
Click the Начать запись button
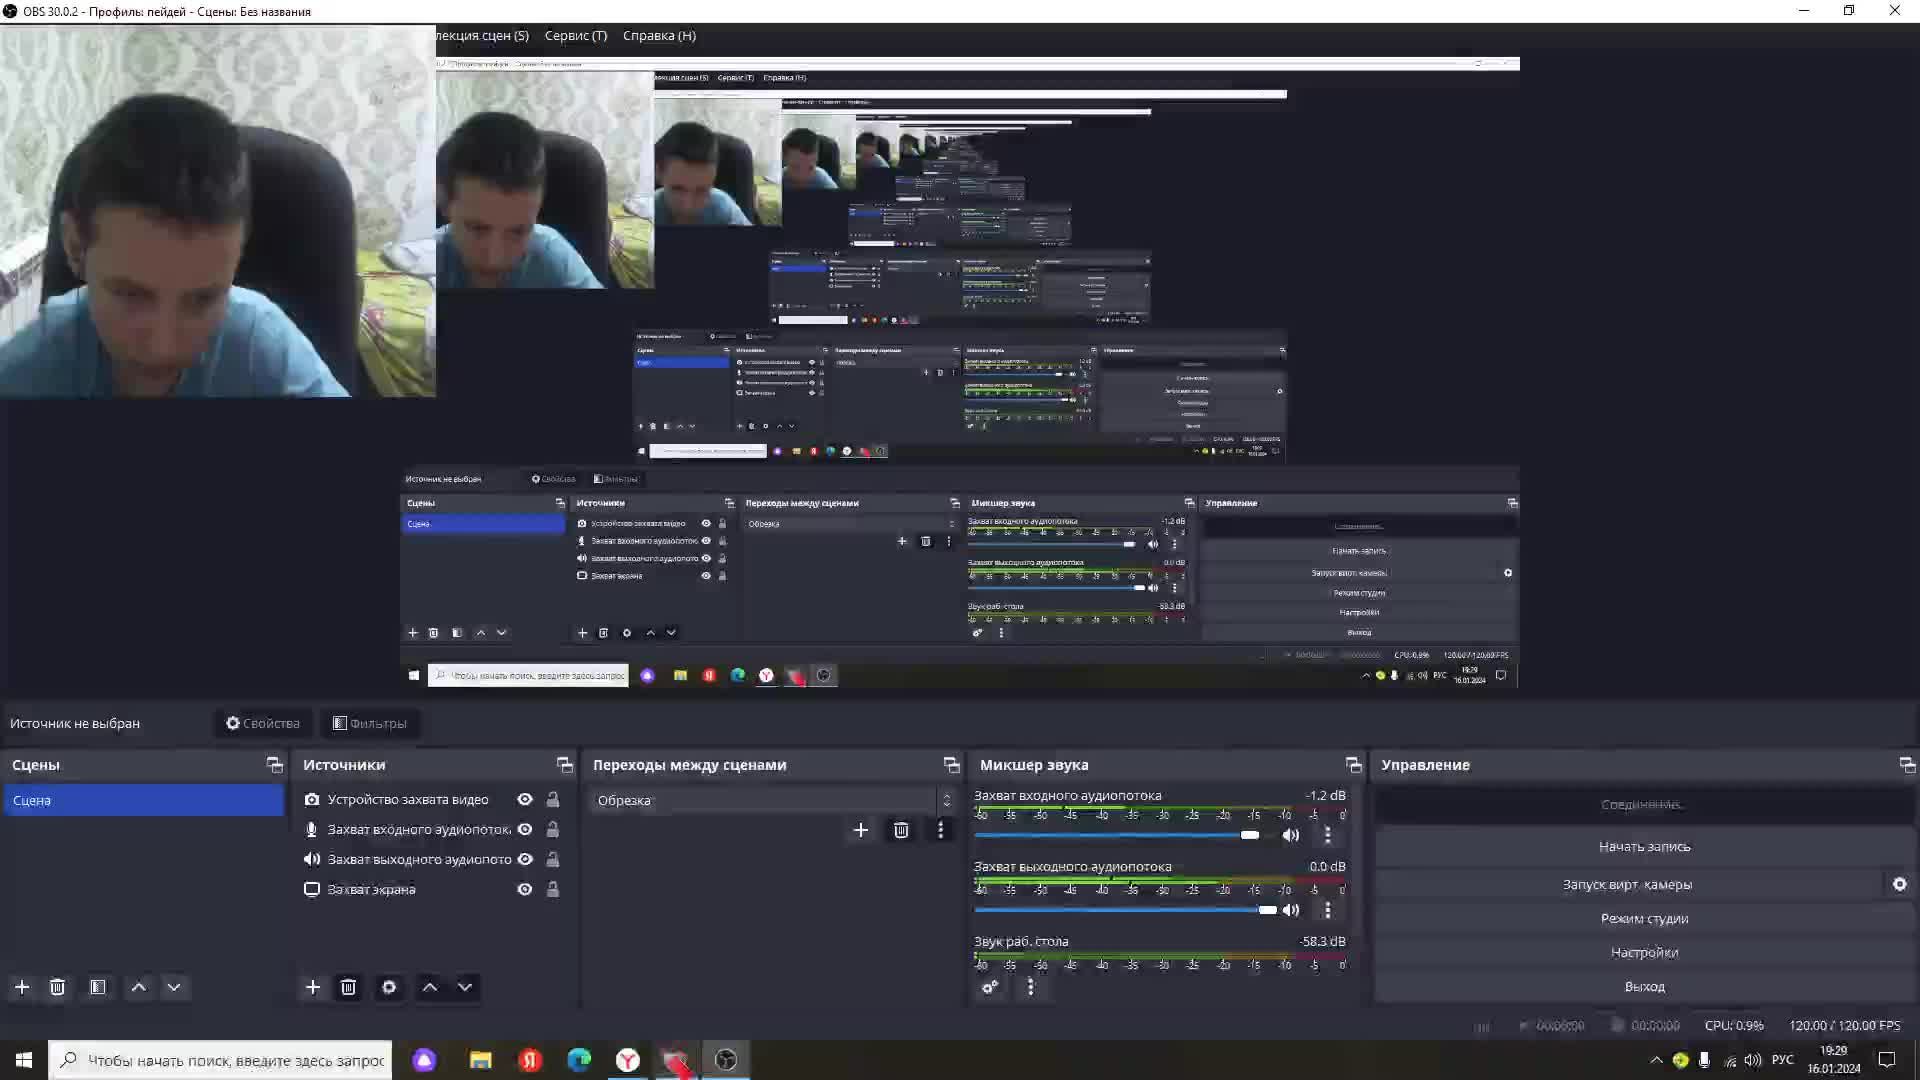[x=1644, y=846]
